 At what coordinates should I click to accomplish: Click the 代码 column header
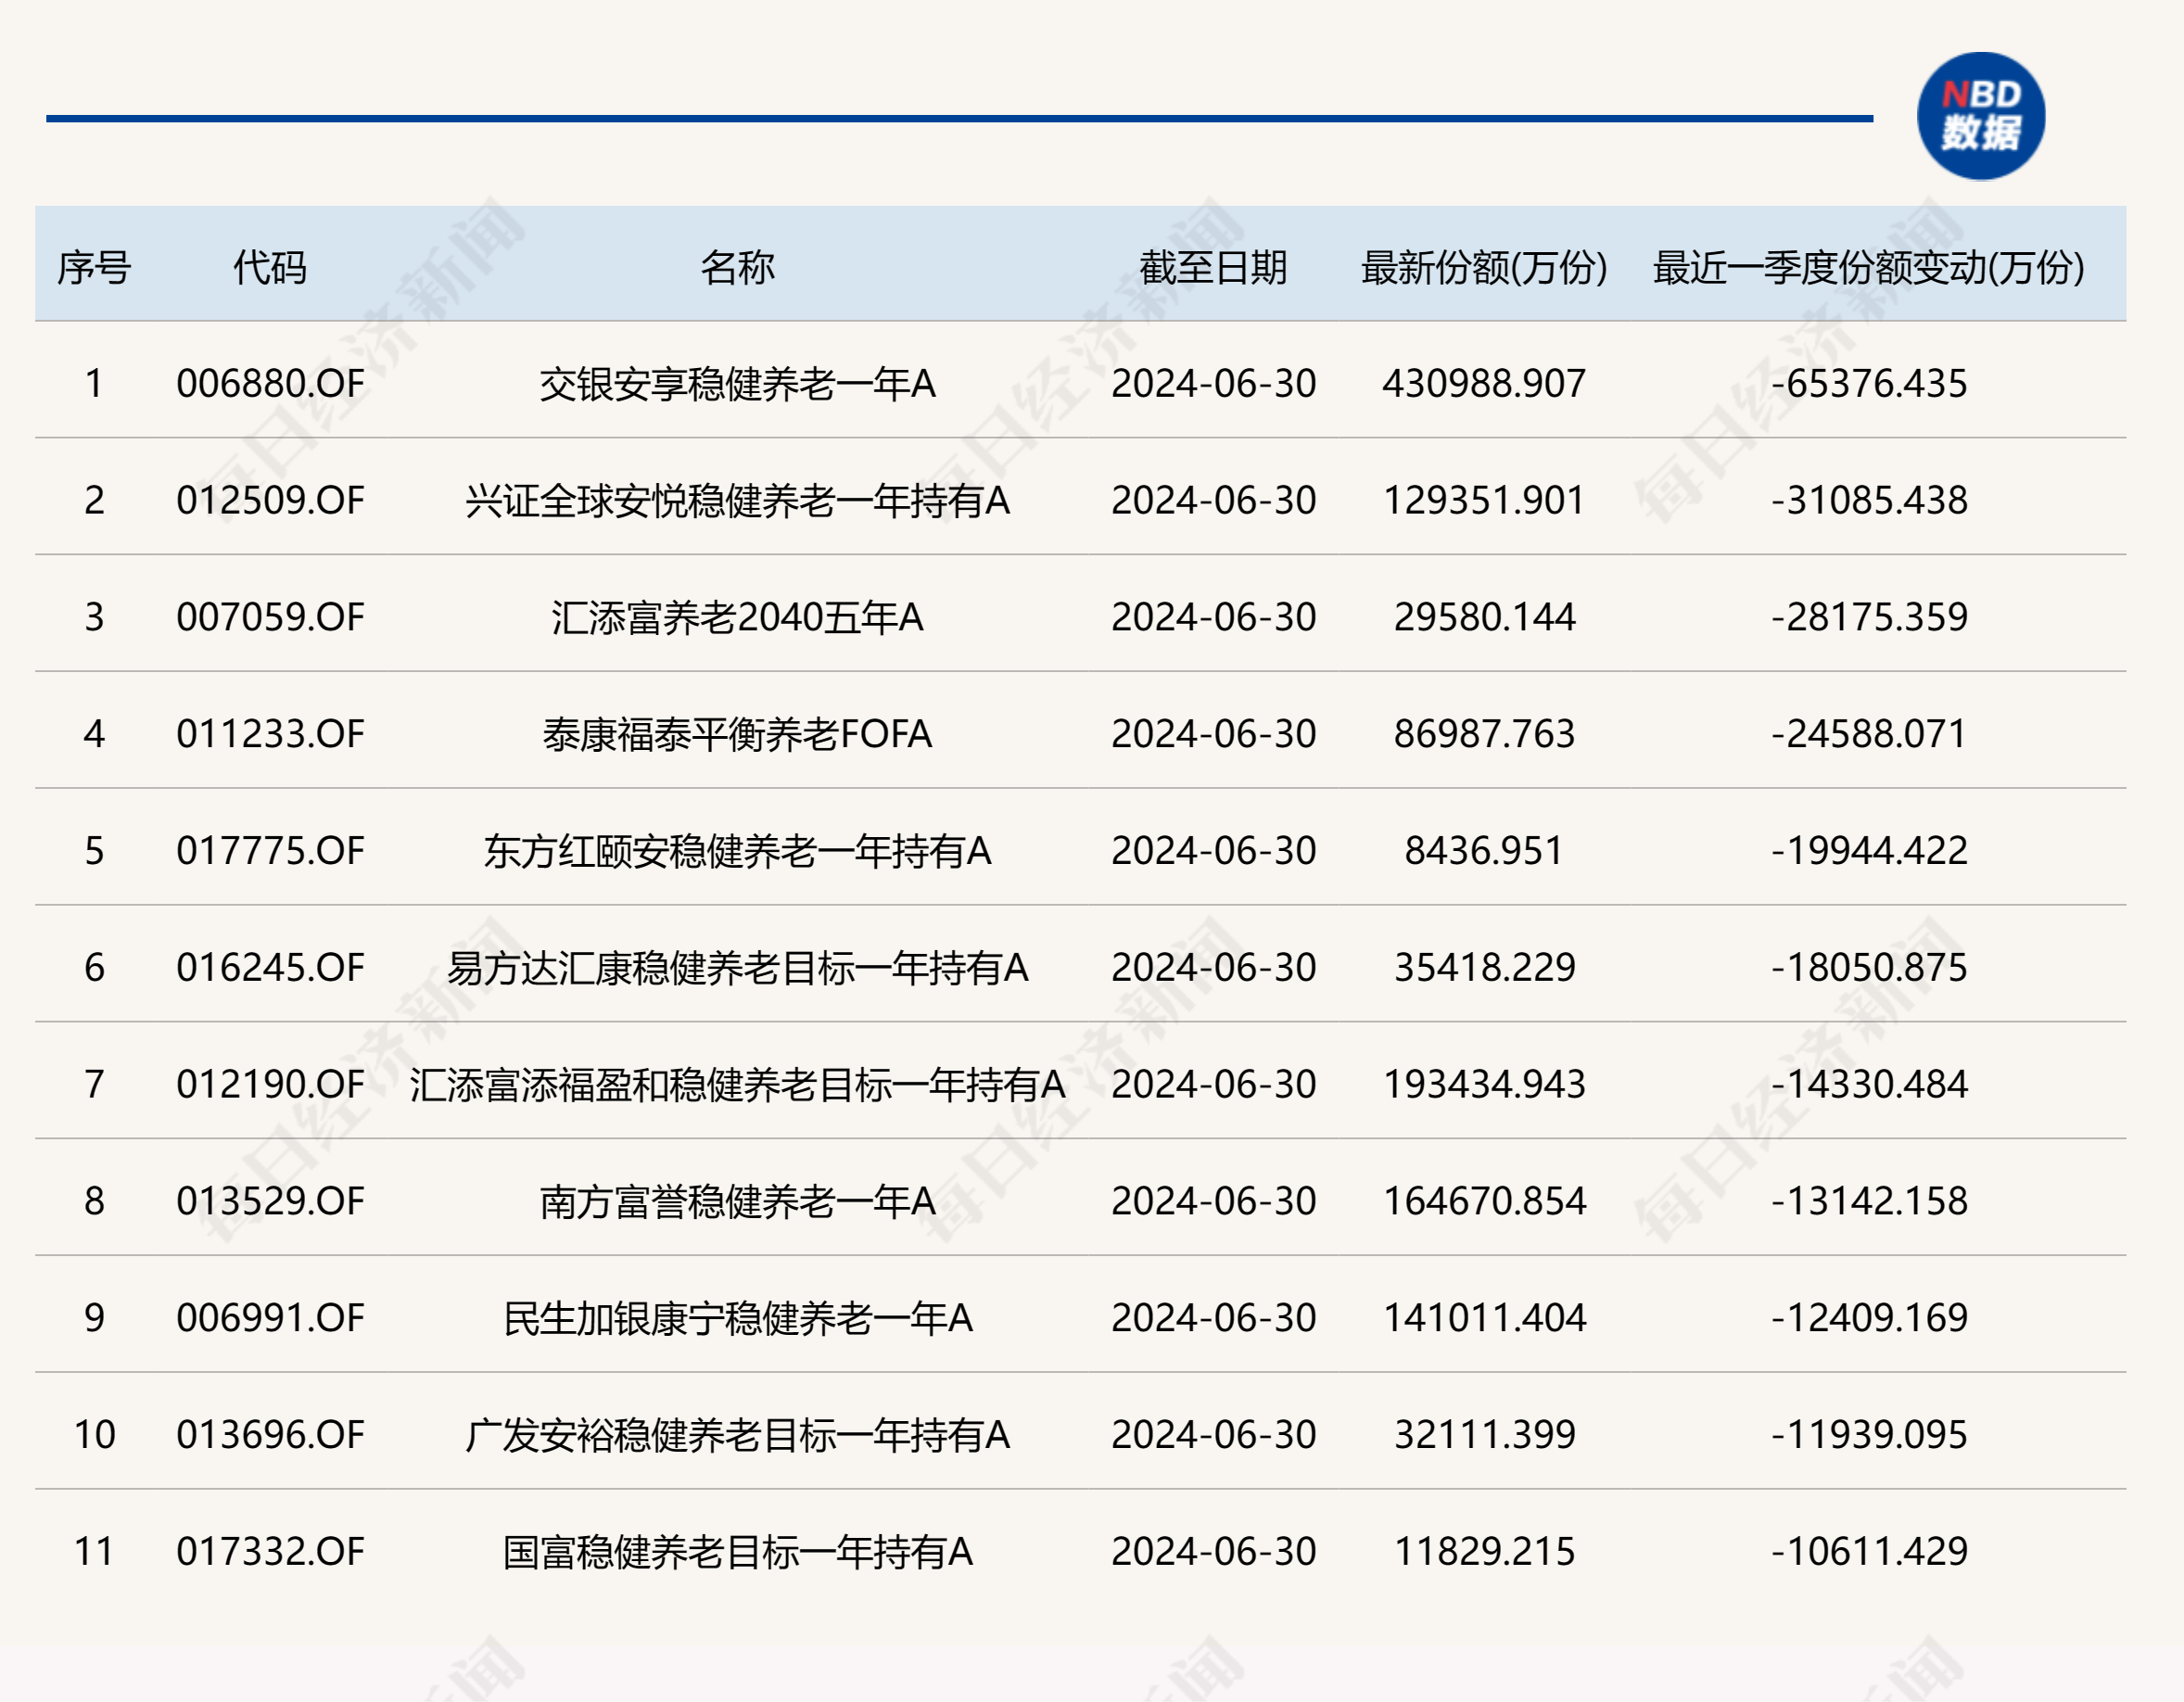point(270,268)
